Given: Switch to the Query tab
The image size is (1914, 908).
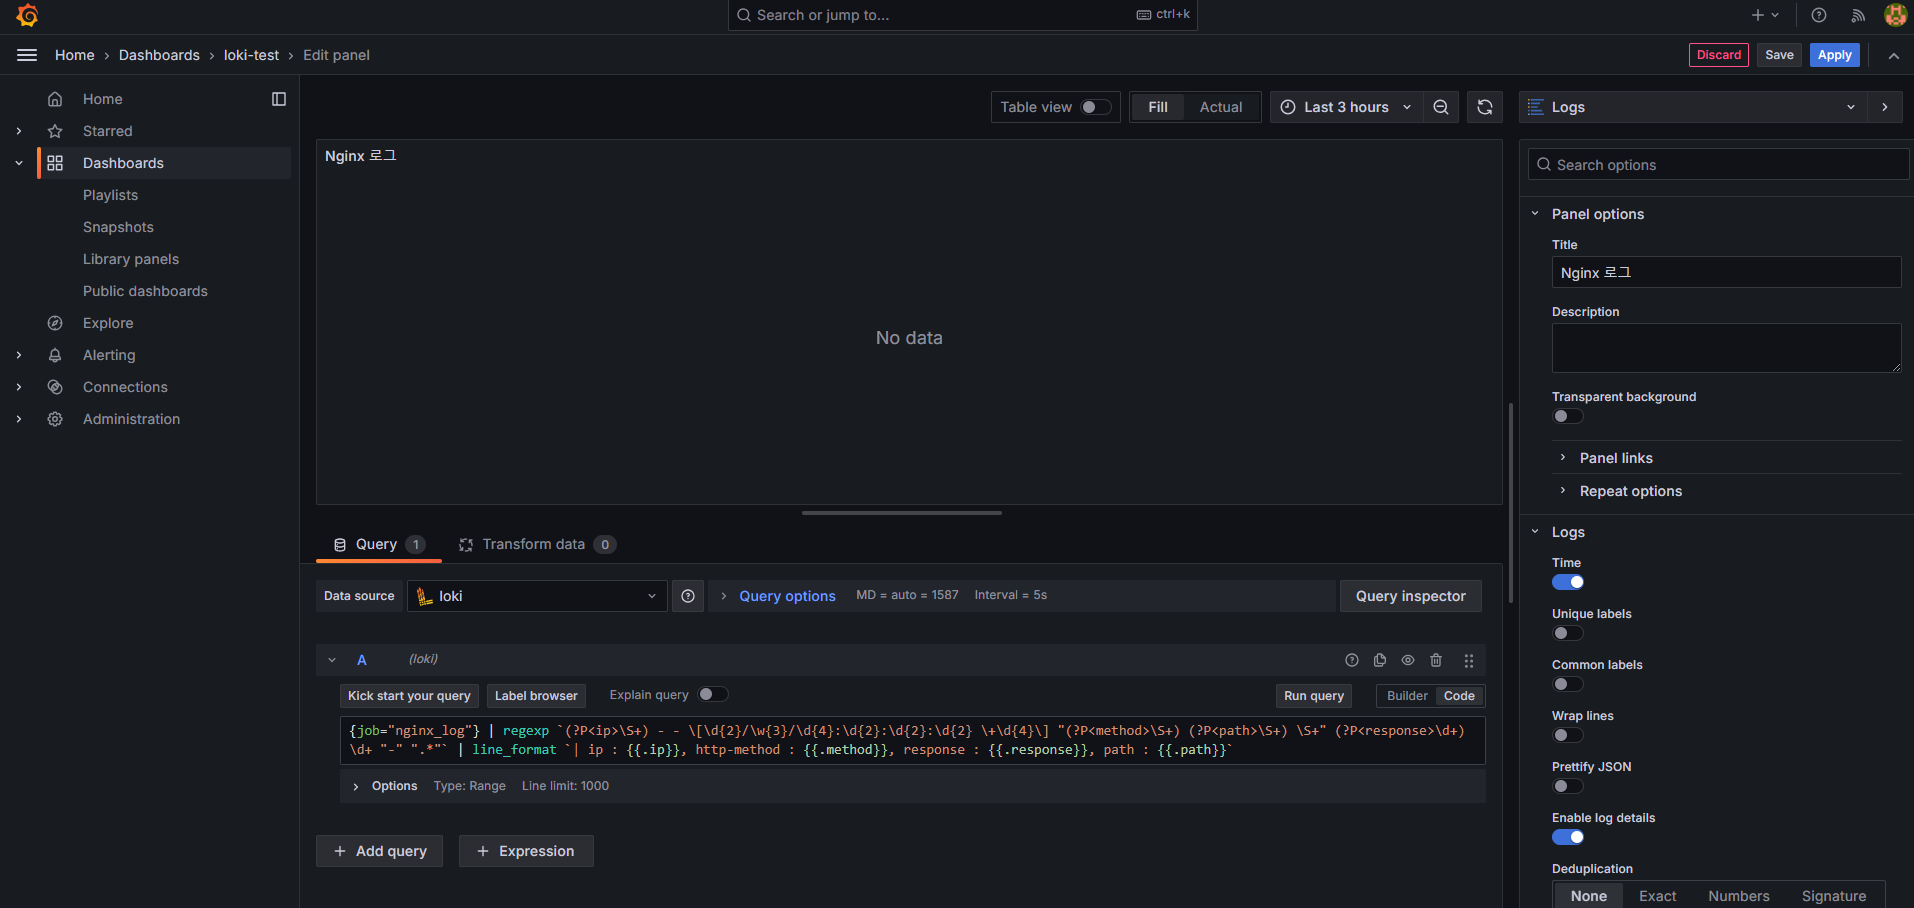Looking at the screenshot, I should point(378,544).
